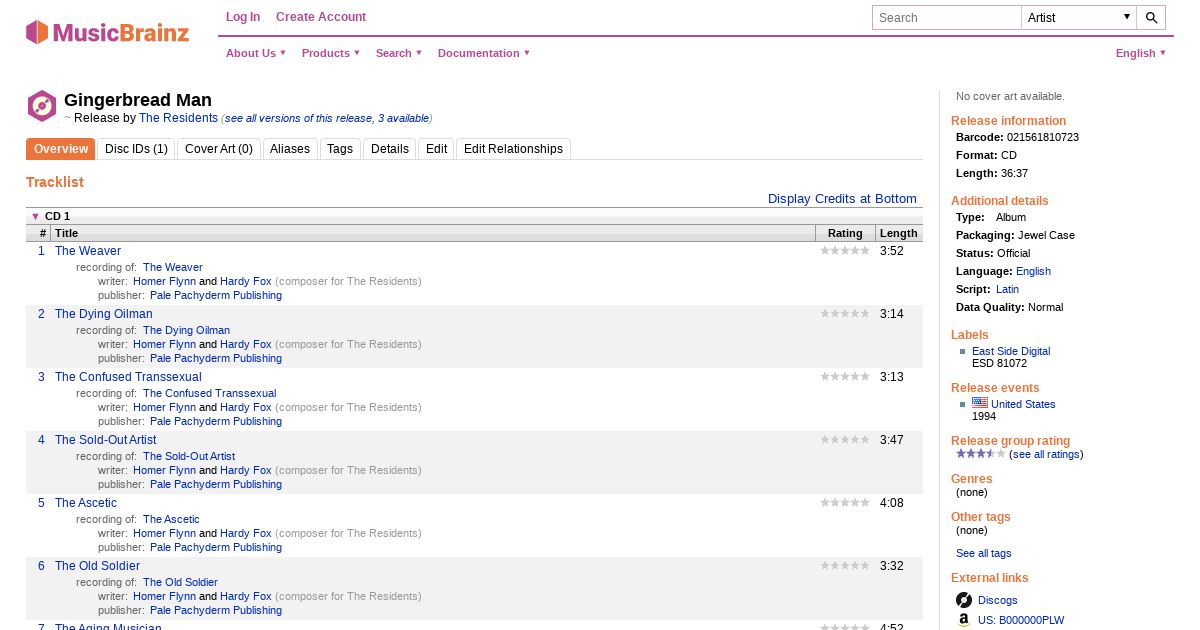Open track title The Sold-Out Artist

pos(106,440)
